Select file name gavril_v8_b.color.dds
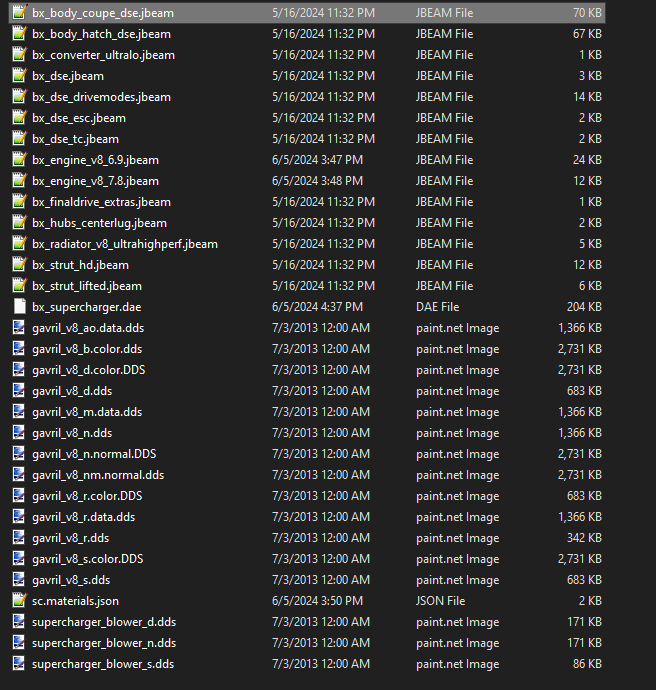Viewport: 656px width, 690px height. [x=87, y=349]
